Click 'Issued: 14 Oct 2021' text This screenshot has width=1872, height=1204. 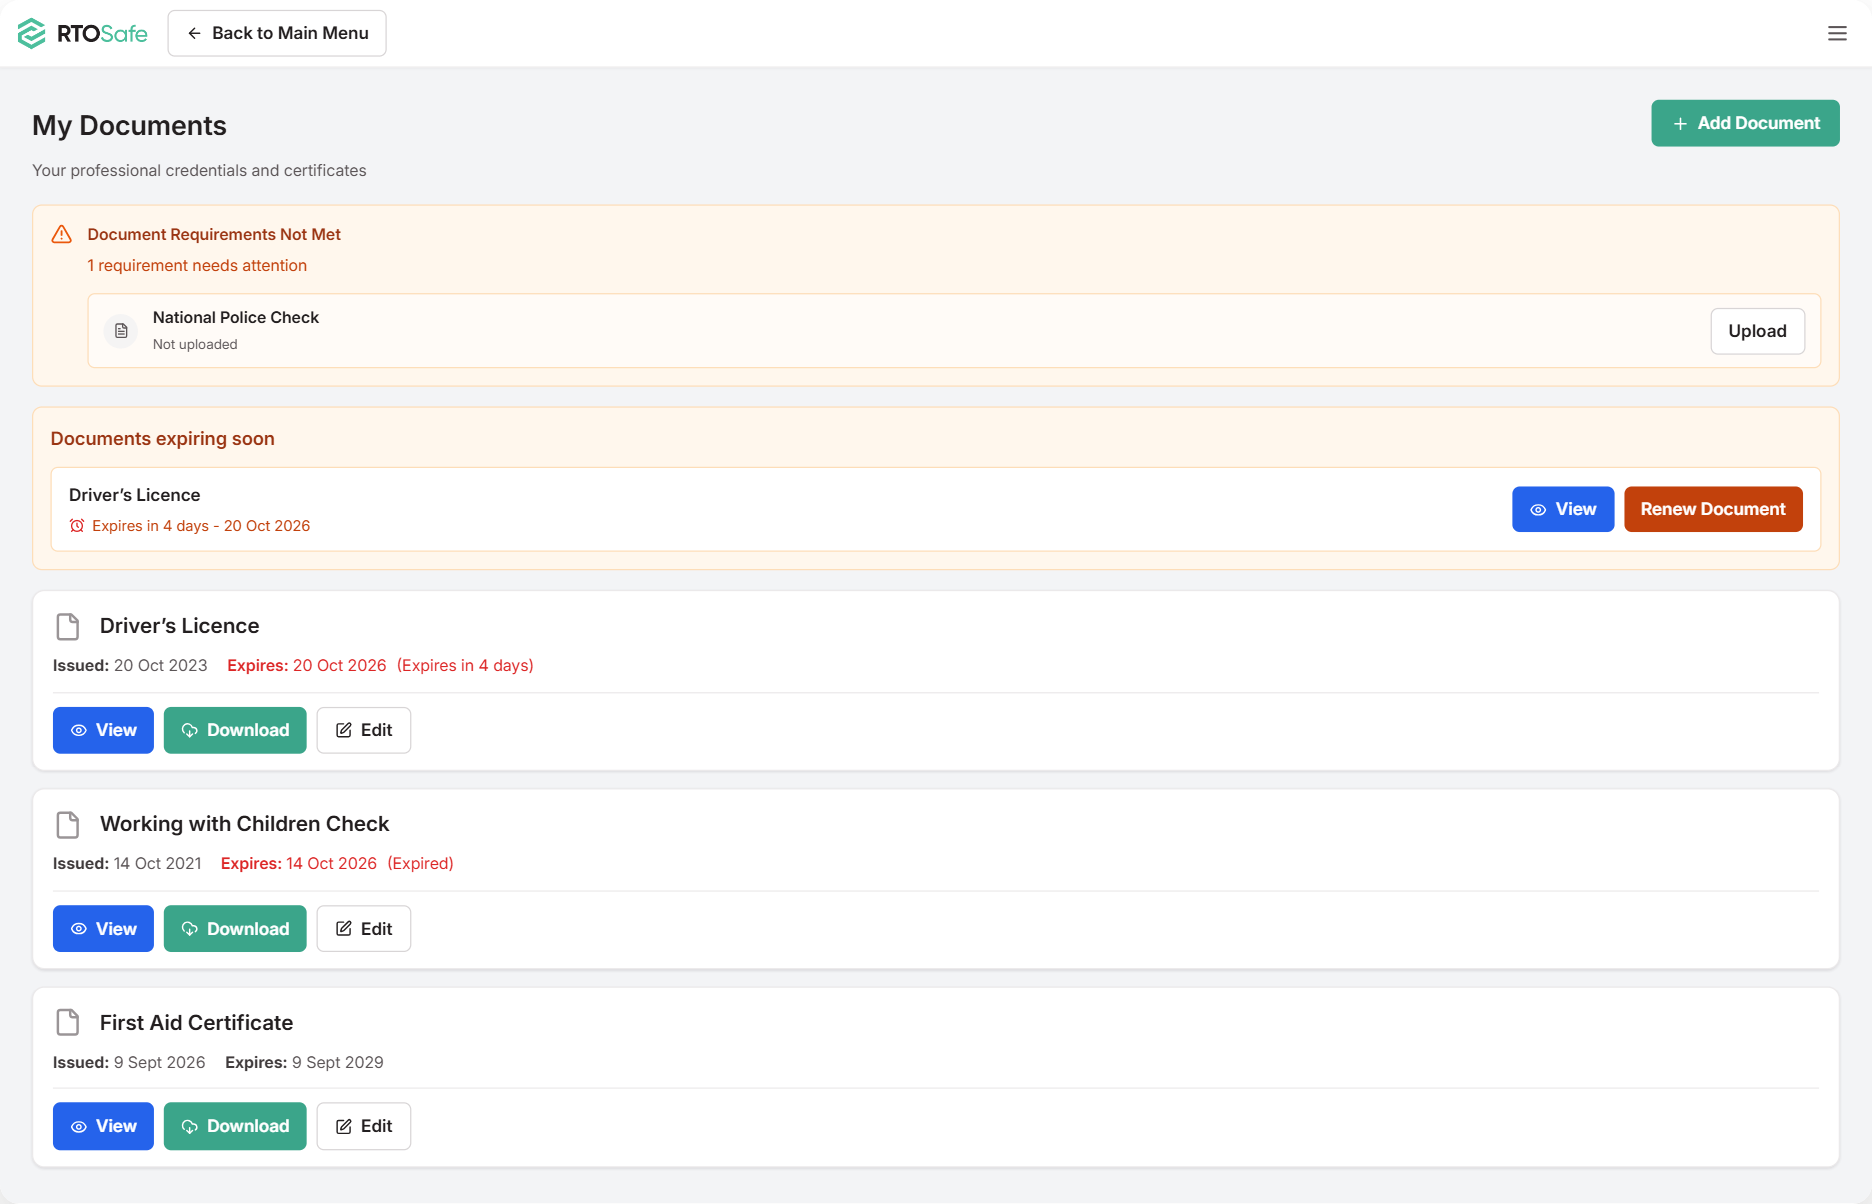[127, 863]
